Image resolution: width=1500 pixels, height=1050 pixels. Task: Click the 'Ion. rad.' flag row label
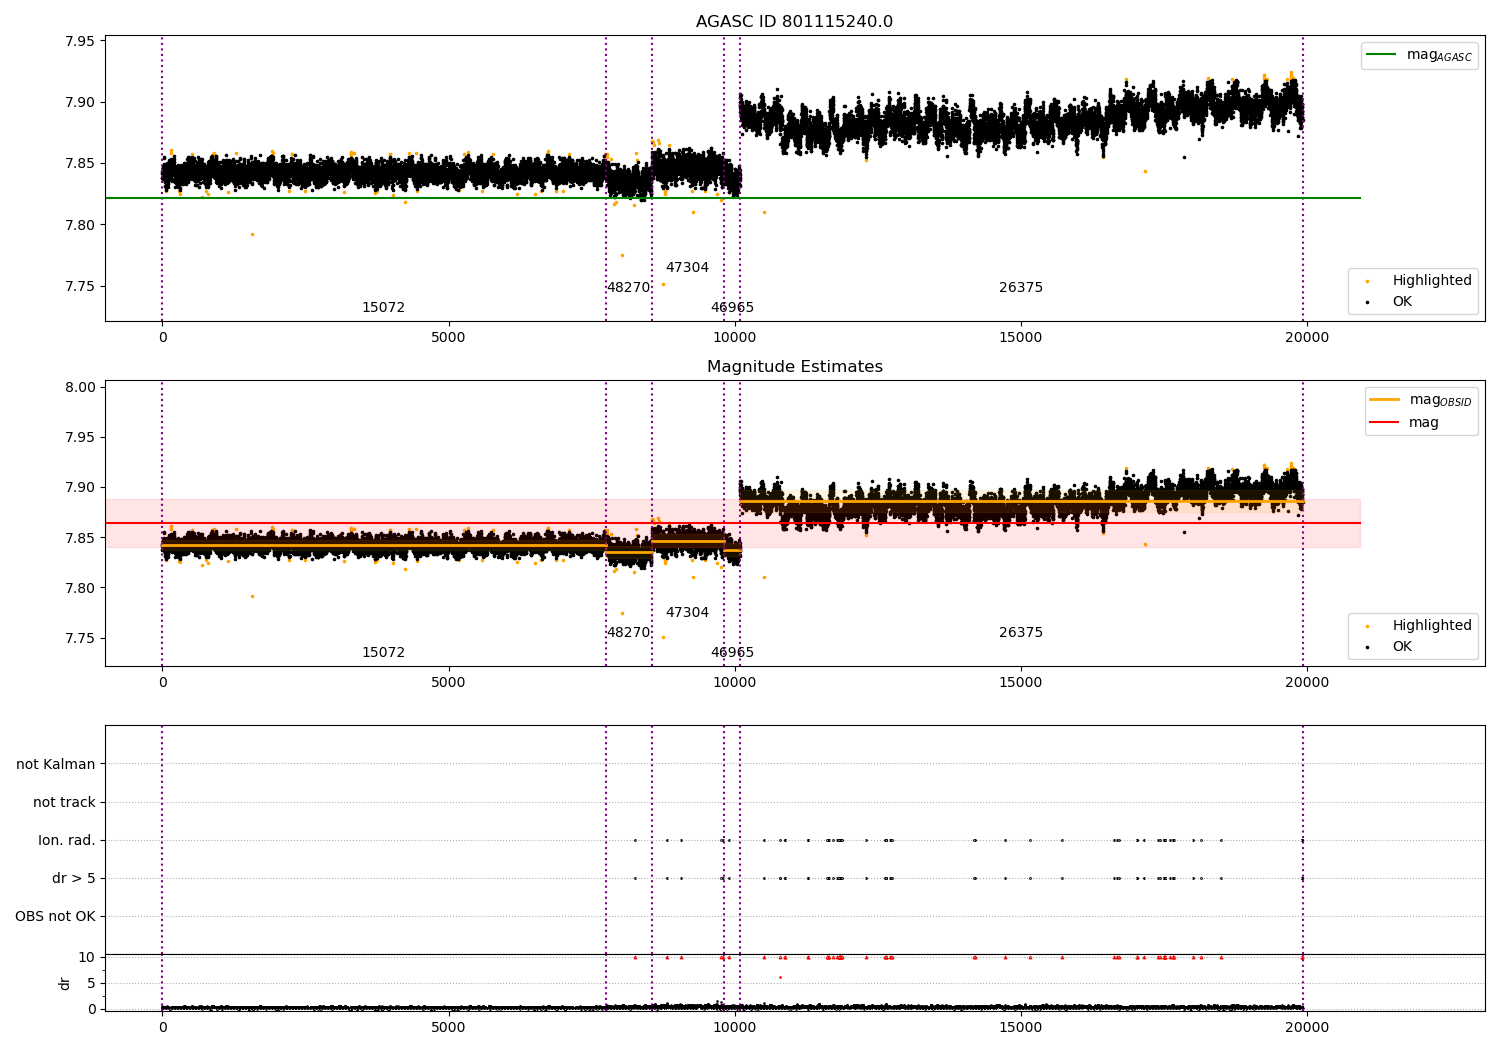point(67,841)
